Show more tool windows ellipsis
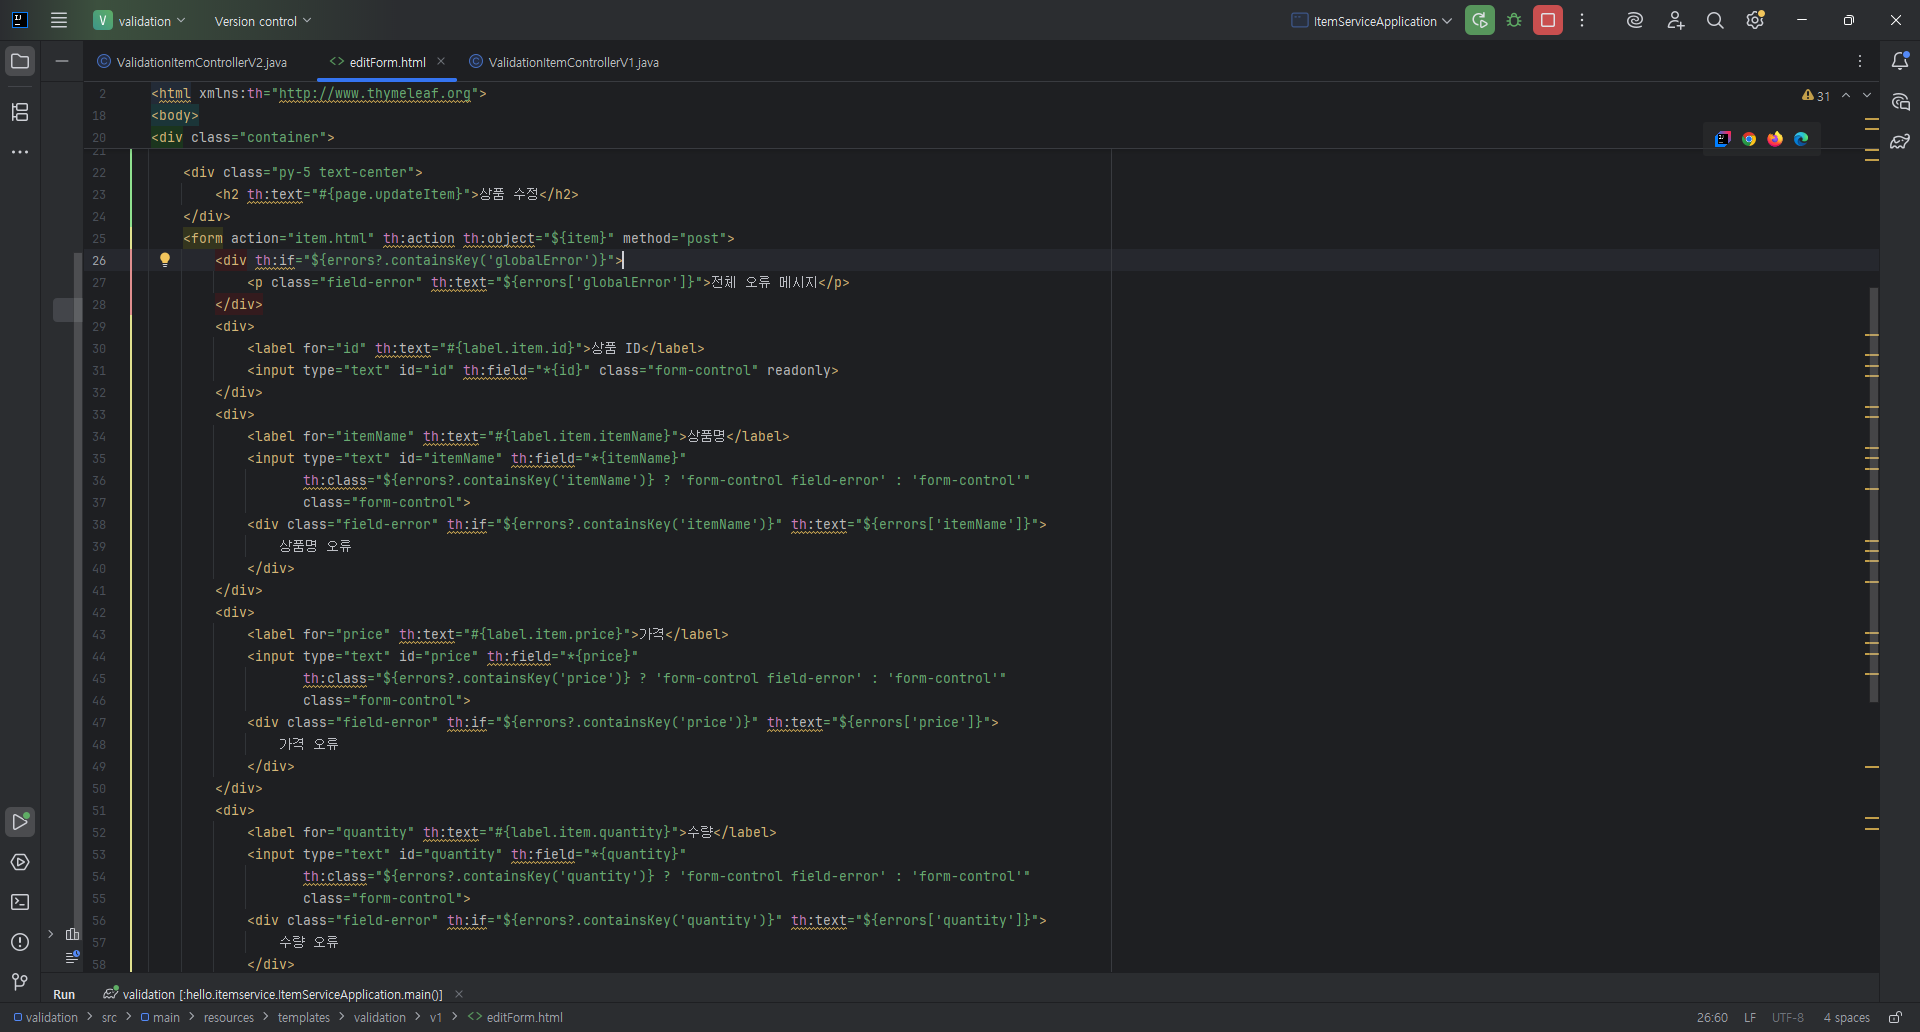Screen dimensions: 1920x1032 point(20,152)
